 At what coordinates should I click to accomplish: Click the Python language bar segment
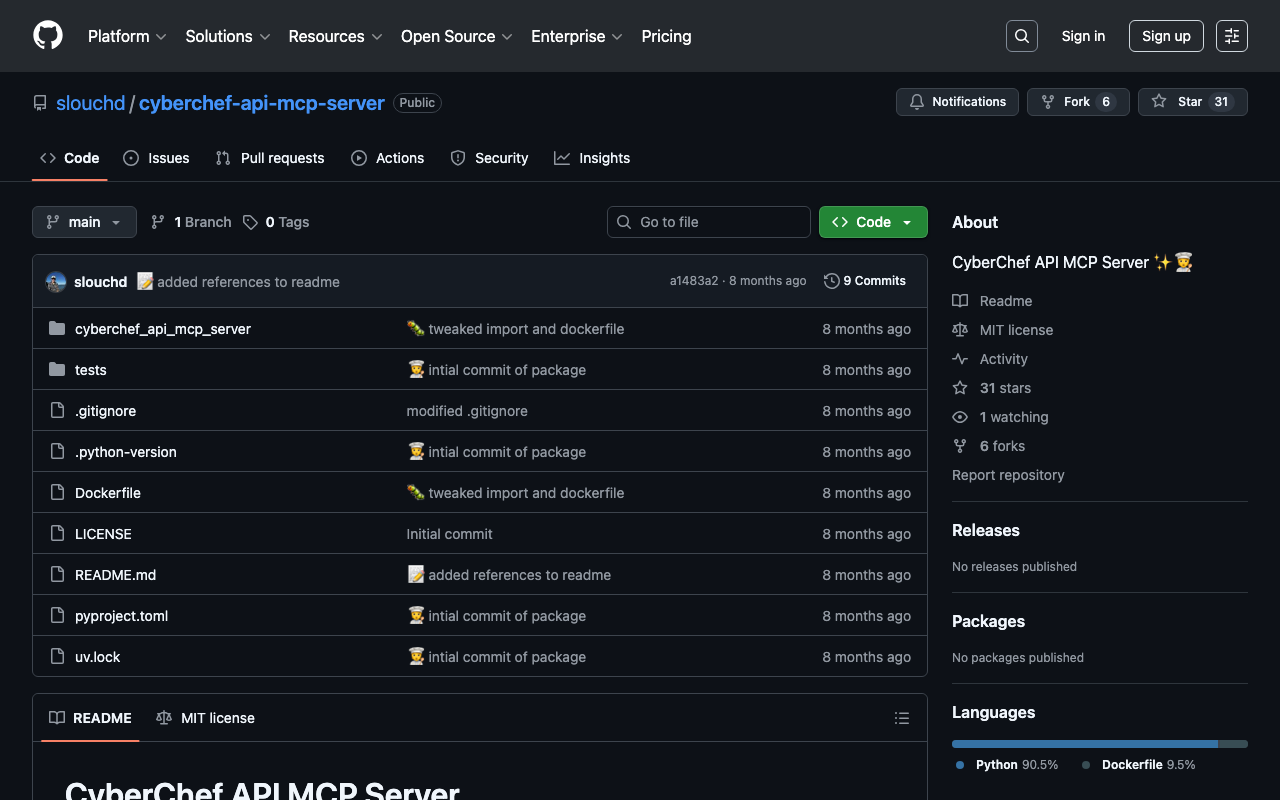coord(1084,744)
